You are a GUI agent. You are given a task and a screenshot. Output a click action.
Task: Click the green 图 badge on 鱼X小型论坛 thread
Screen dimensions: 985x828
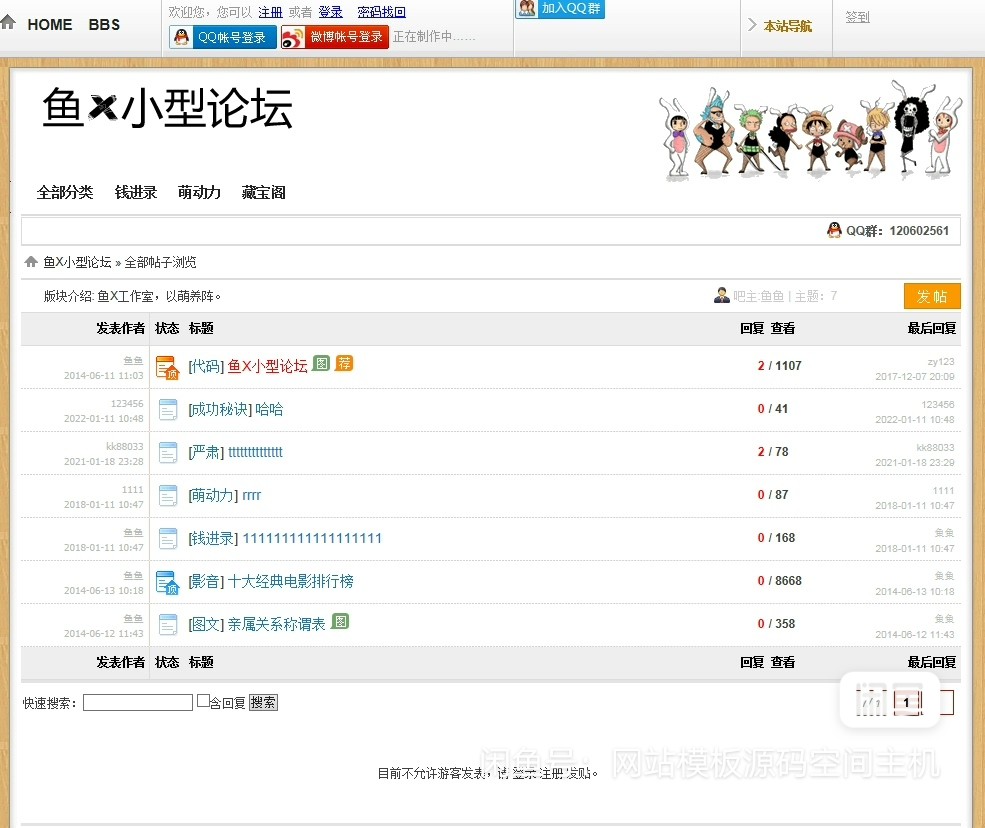pyautogui.click(x=321, y=363)
